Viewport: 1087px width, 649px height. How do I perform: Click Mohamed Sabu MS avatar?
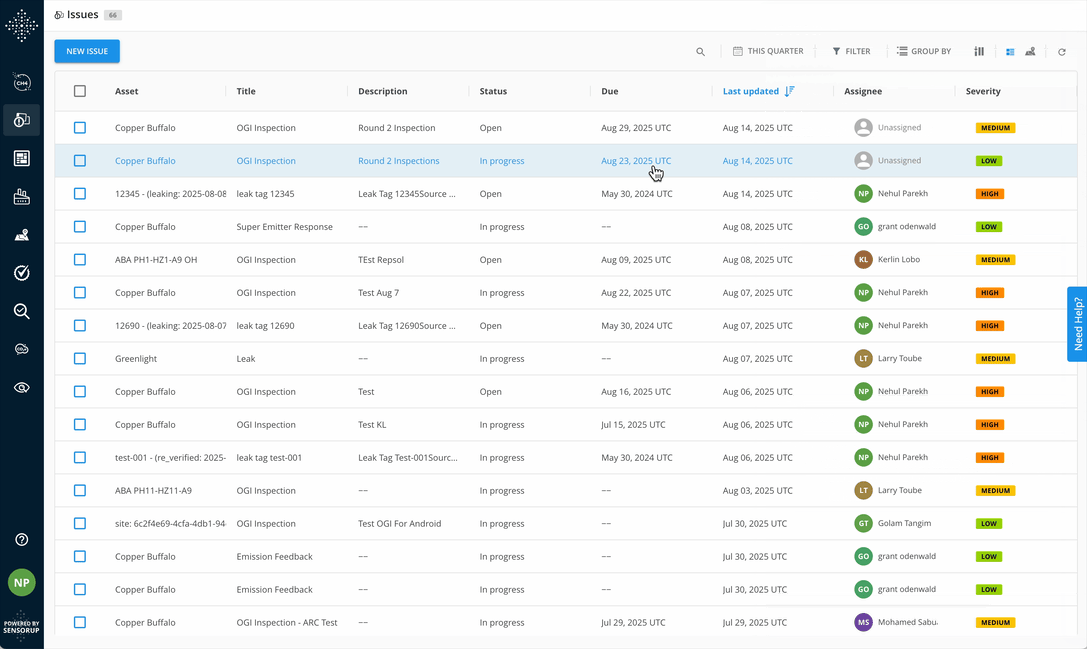coord(863,622)
